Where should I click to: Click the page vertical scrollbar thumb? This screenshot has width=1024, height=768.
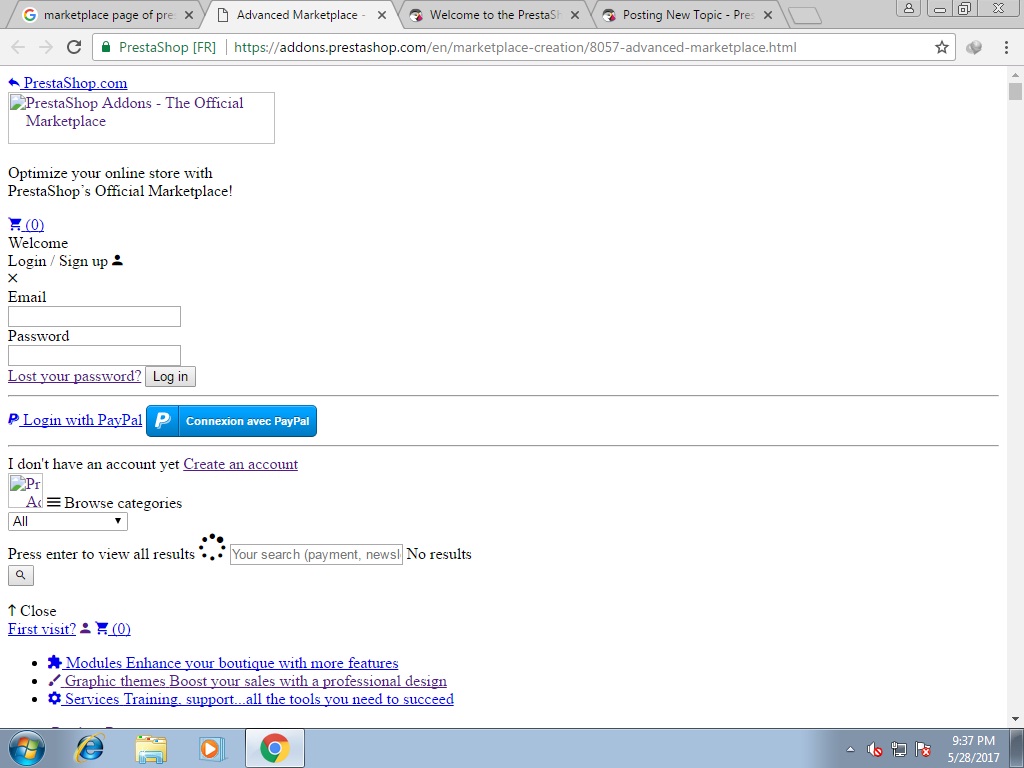coord(1015,91)
